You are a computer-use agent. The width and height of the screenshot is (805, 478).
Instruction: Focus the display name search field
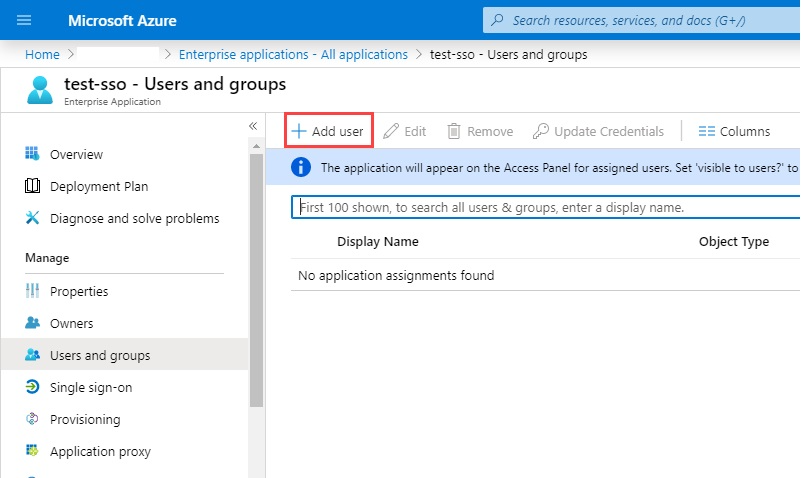click(x=545, y=207)
